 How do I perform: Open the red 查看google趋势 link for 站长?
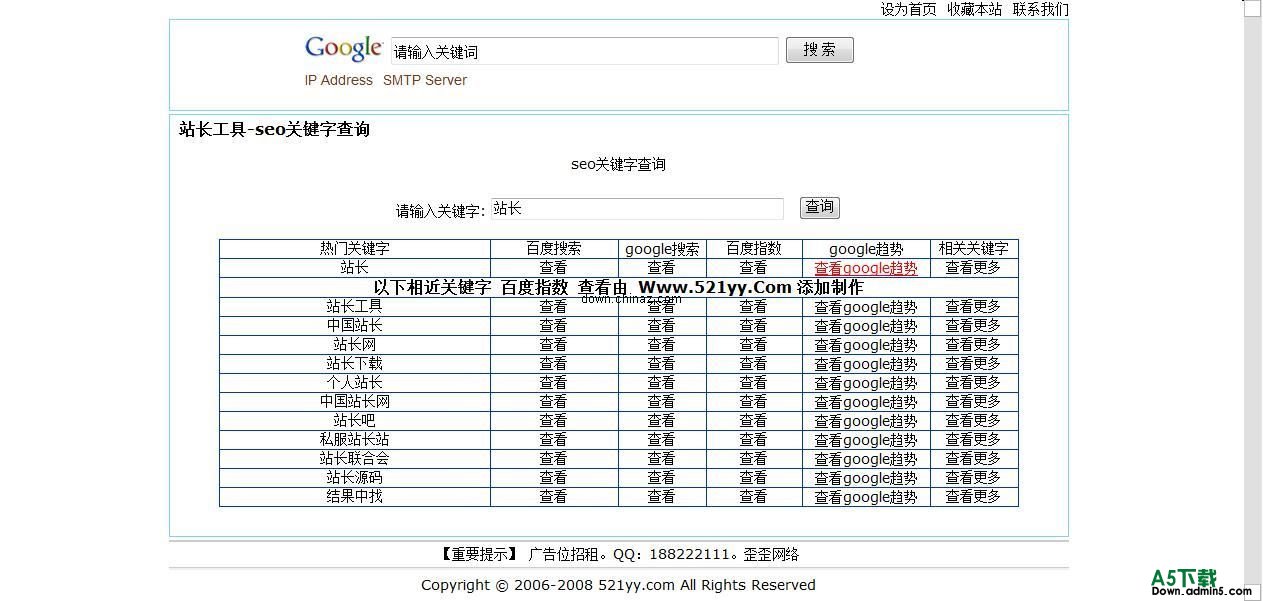click(x=865, y=268)
